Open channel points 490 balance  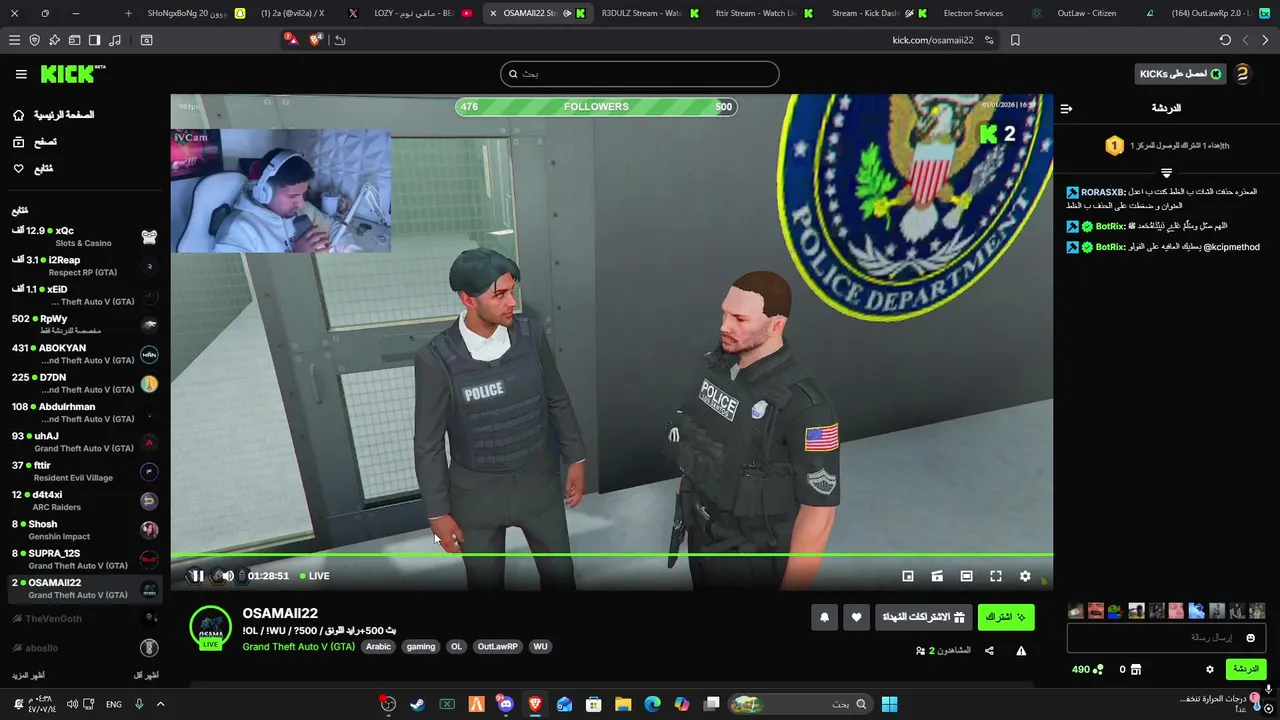point(1088,669)
